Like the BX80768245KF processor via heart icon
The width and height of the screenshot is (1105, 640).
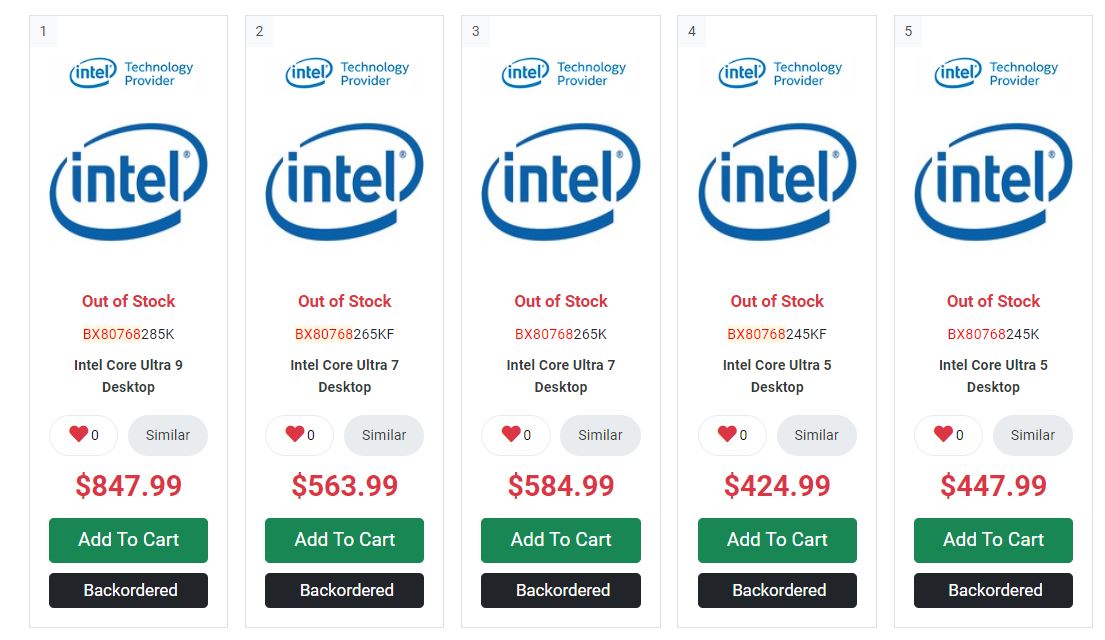728,434
